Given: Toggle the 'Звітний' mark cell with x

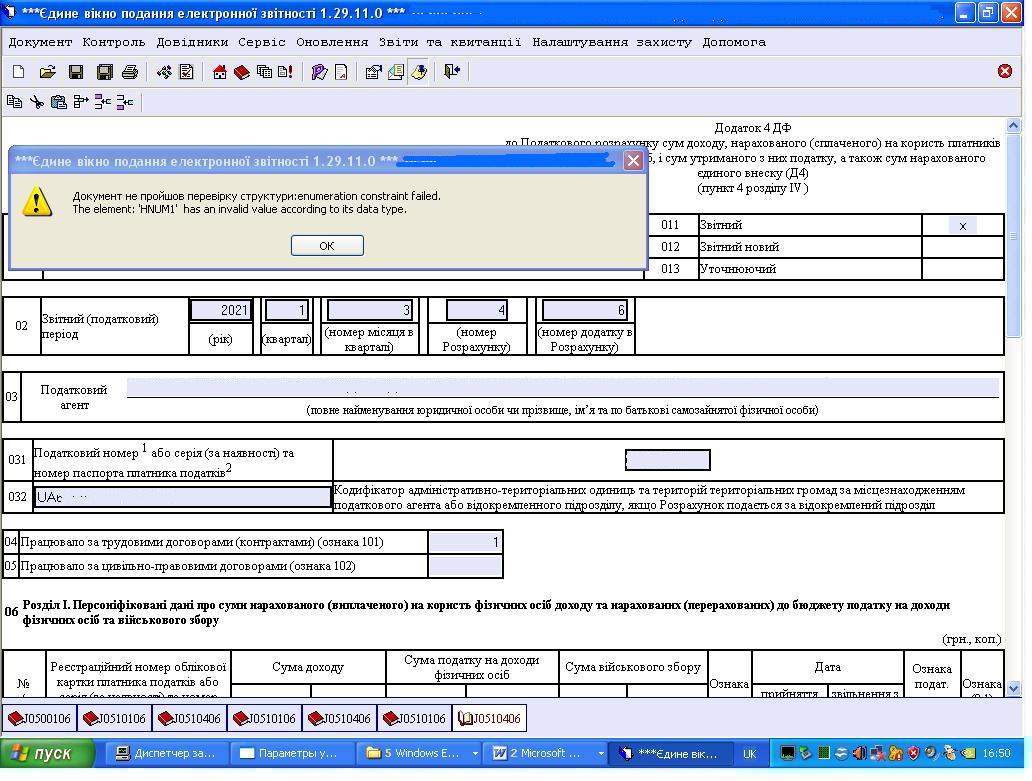Looking at the screenshot, I should (x=962, y=226).
